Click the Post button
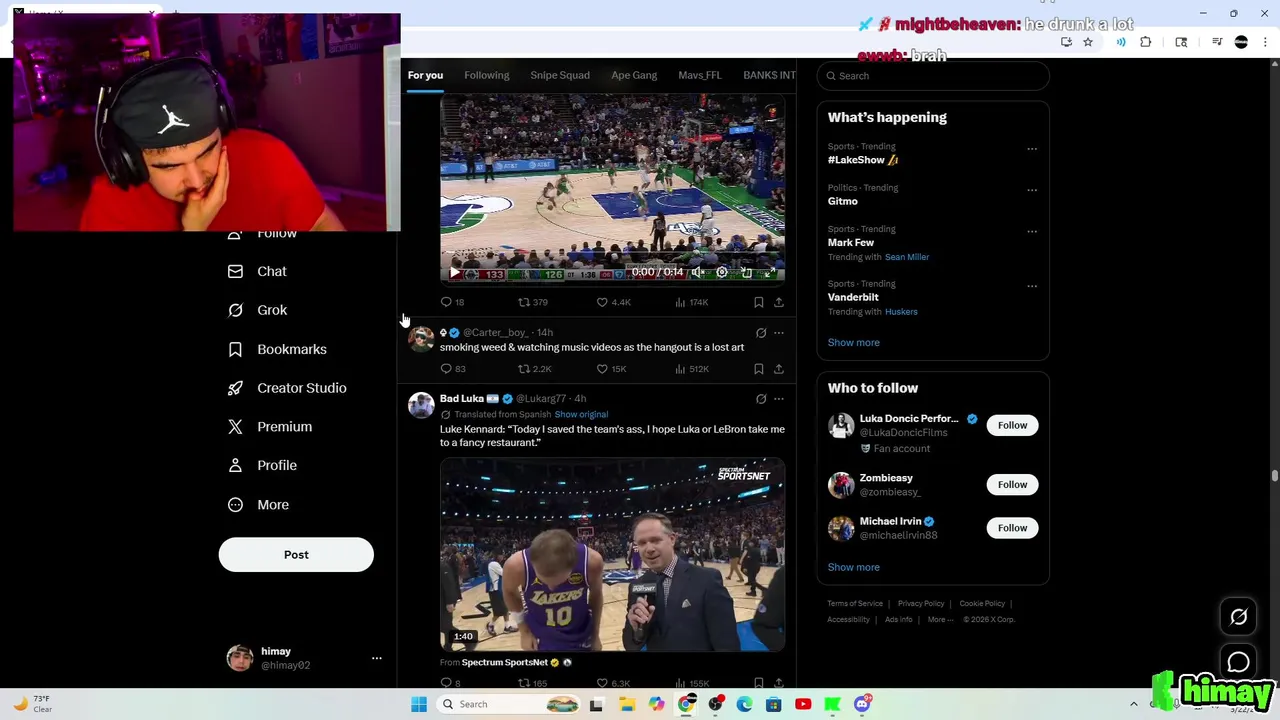 [x=296, y=555]
